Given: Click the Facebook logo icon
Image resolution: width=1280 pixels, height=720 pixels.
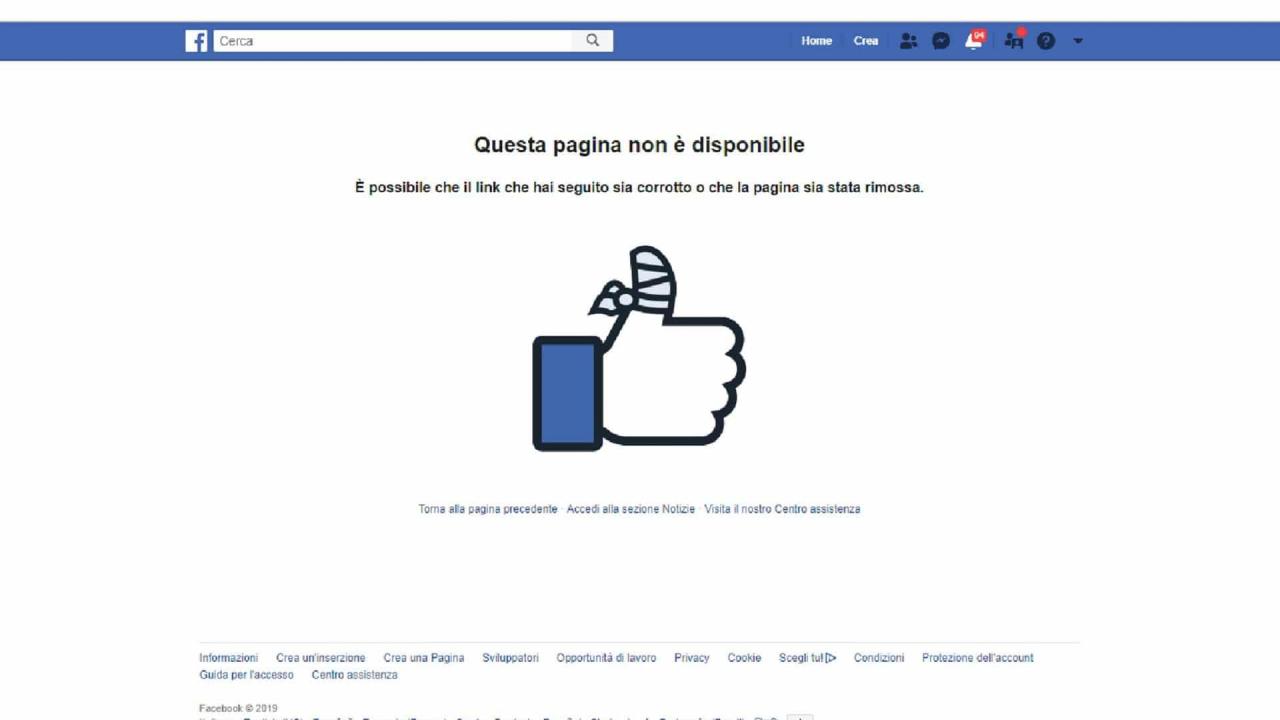Looking at the screenshot, I should (197, 41).
